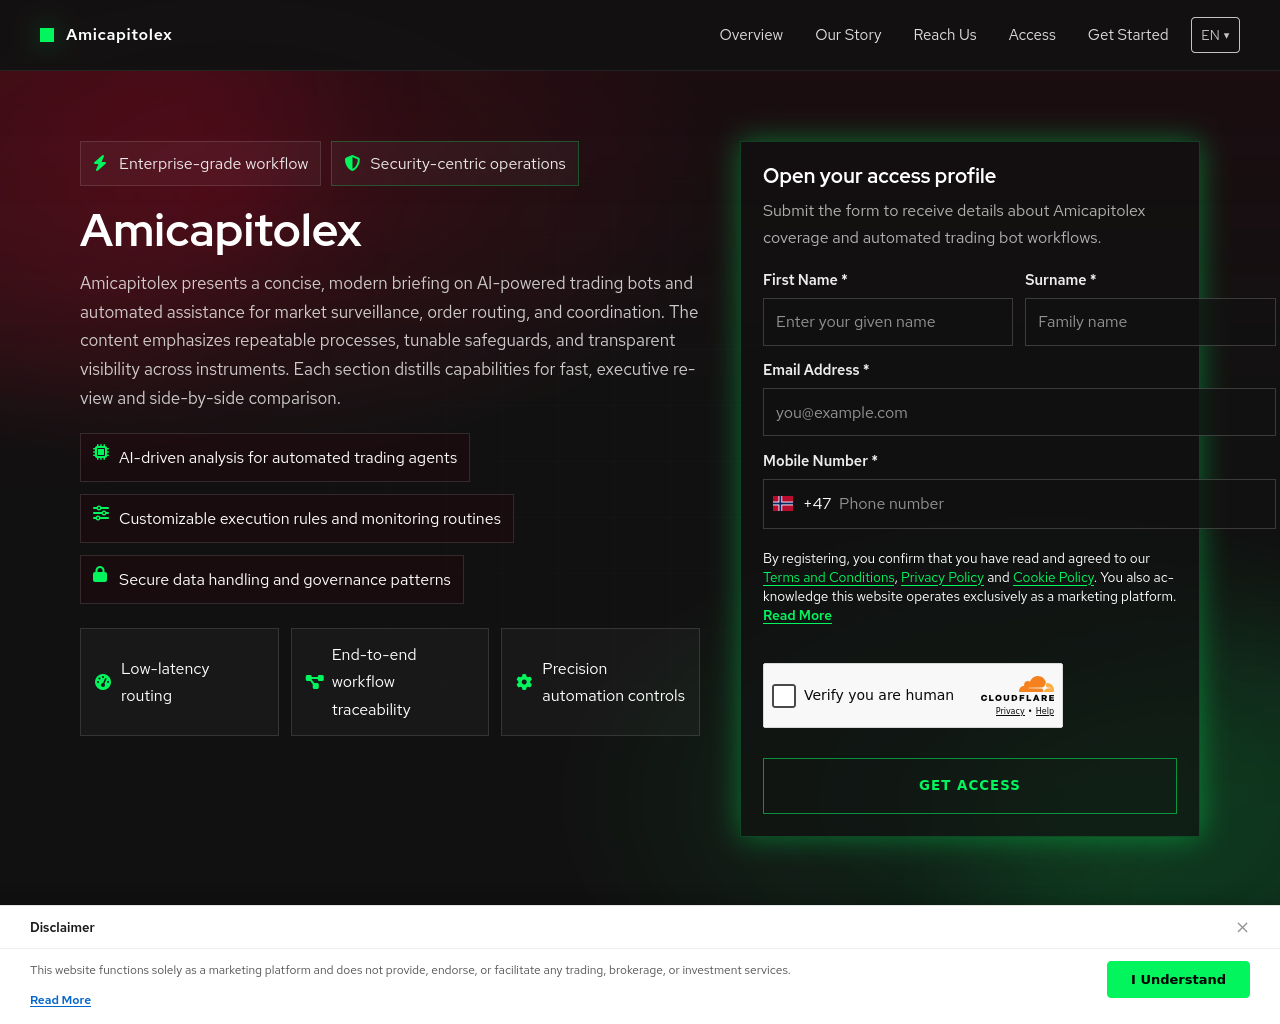
Task: Select Get Started in the header menu
Action: 1128,35
